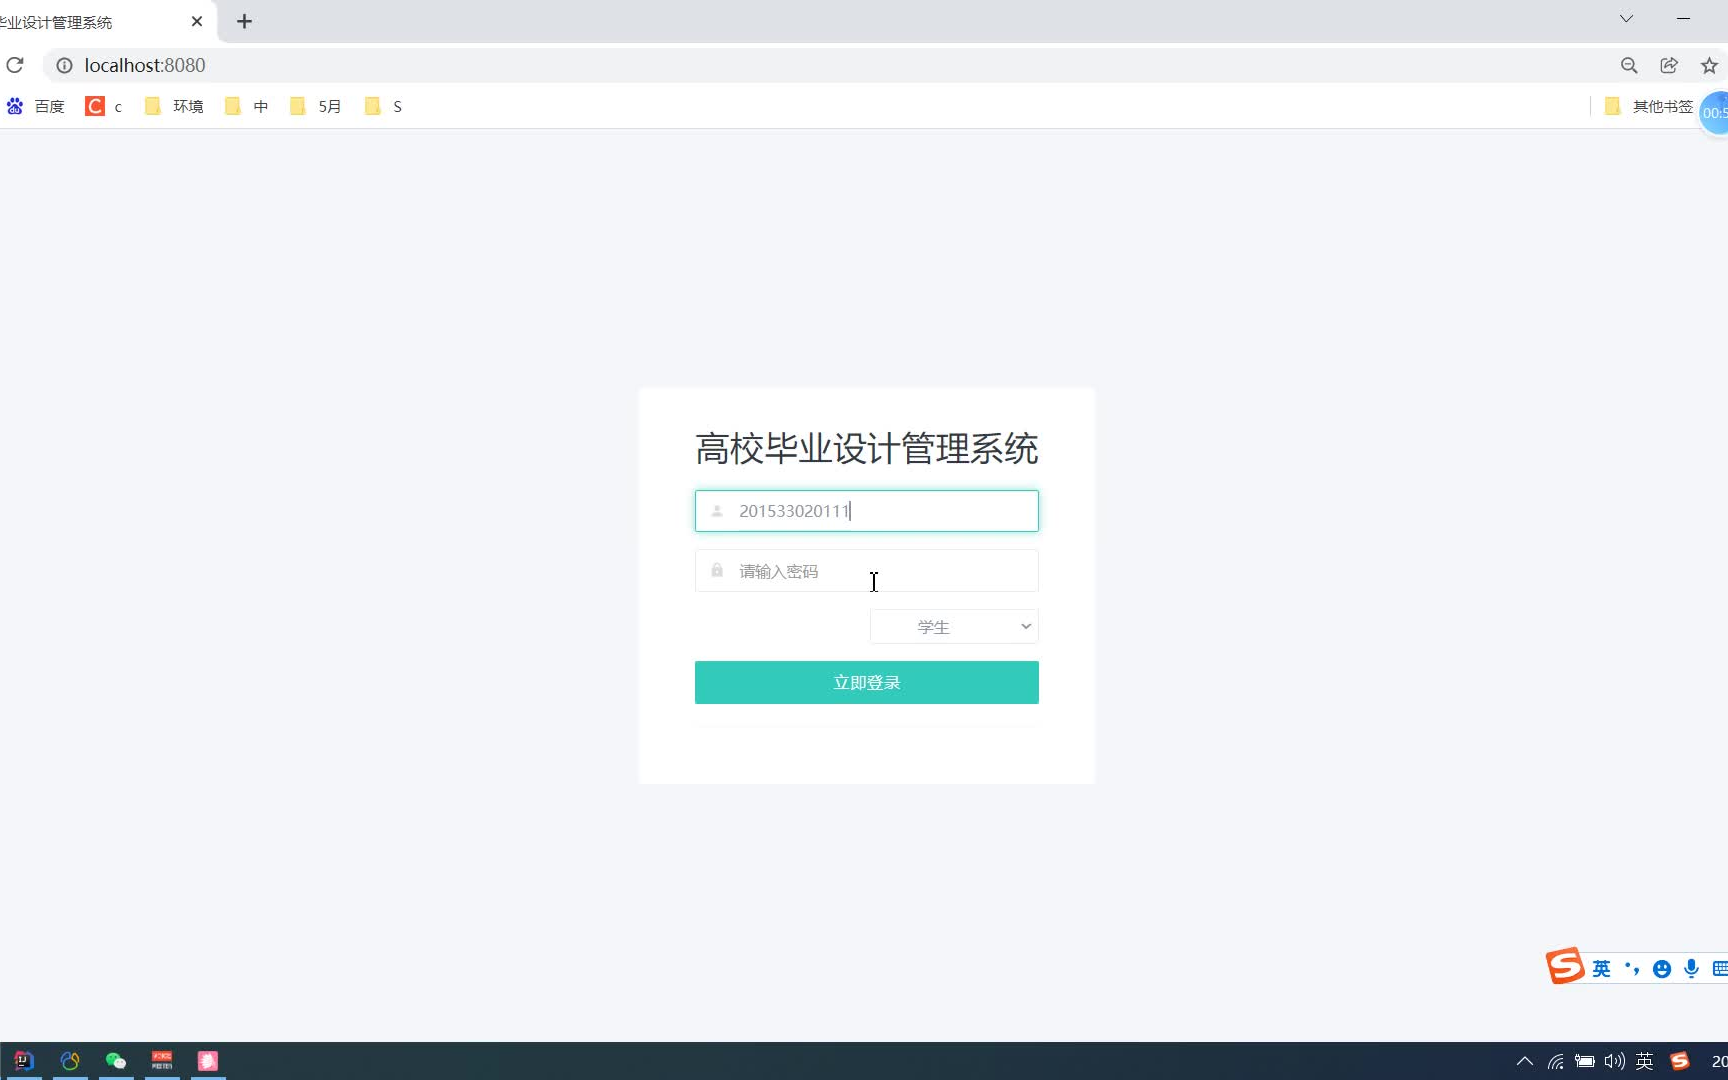Click the network Wi-Fi tray indicator
This screenshot has height=1080, width=1728.
pos(1554,1062)
